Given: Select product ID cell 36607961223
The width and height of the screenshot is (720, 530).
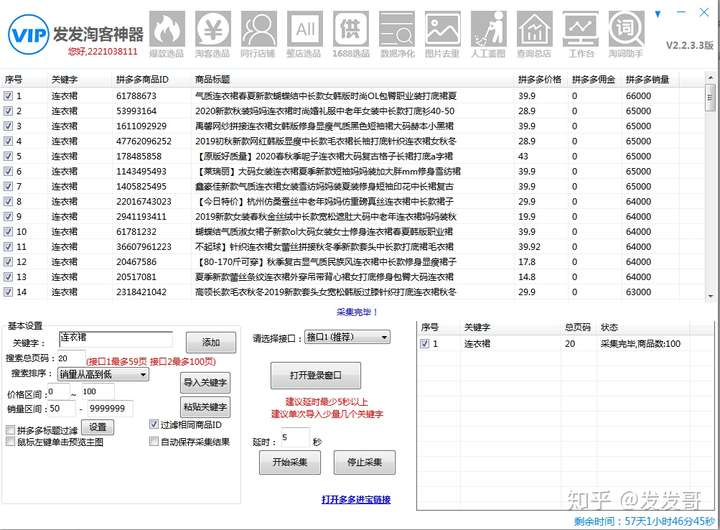Looking at the screenshot, I should click(144, 247).
